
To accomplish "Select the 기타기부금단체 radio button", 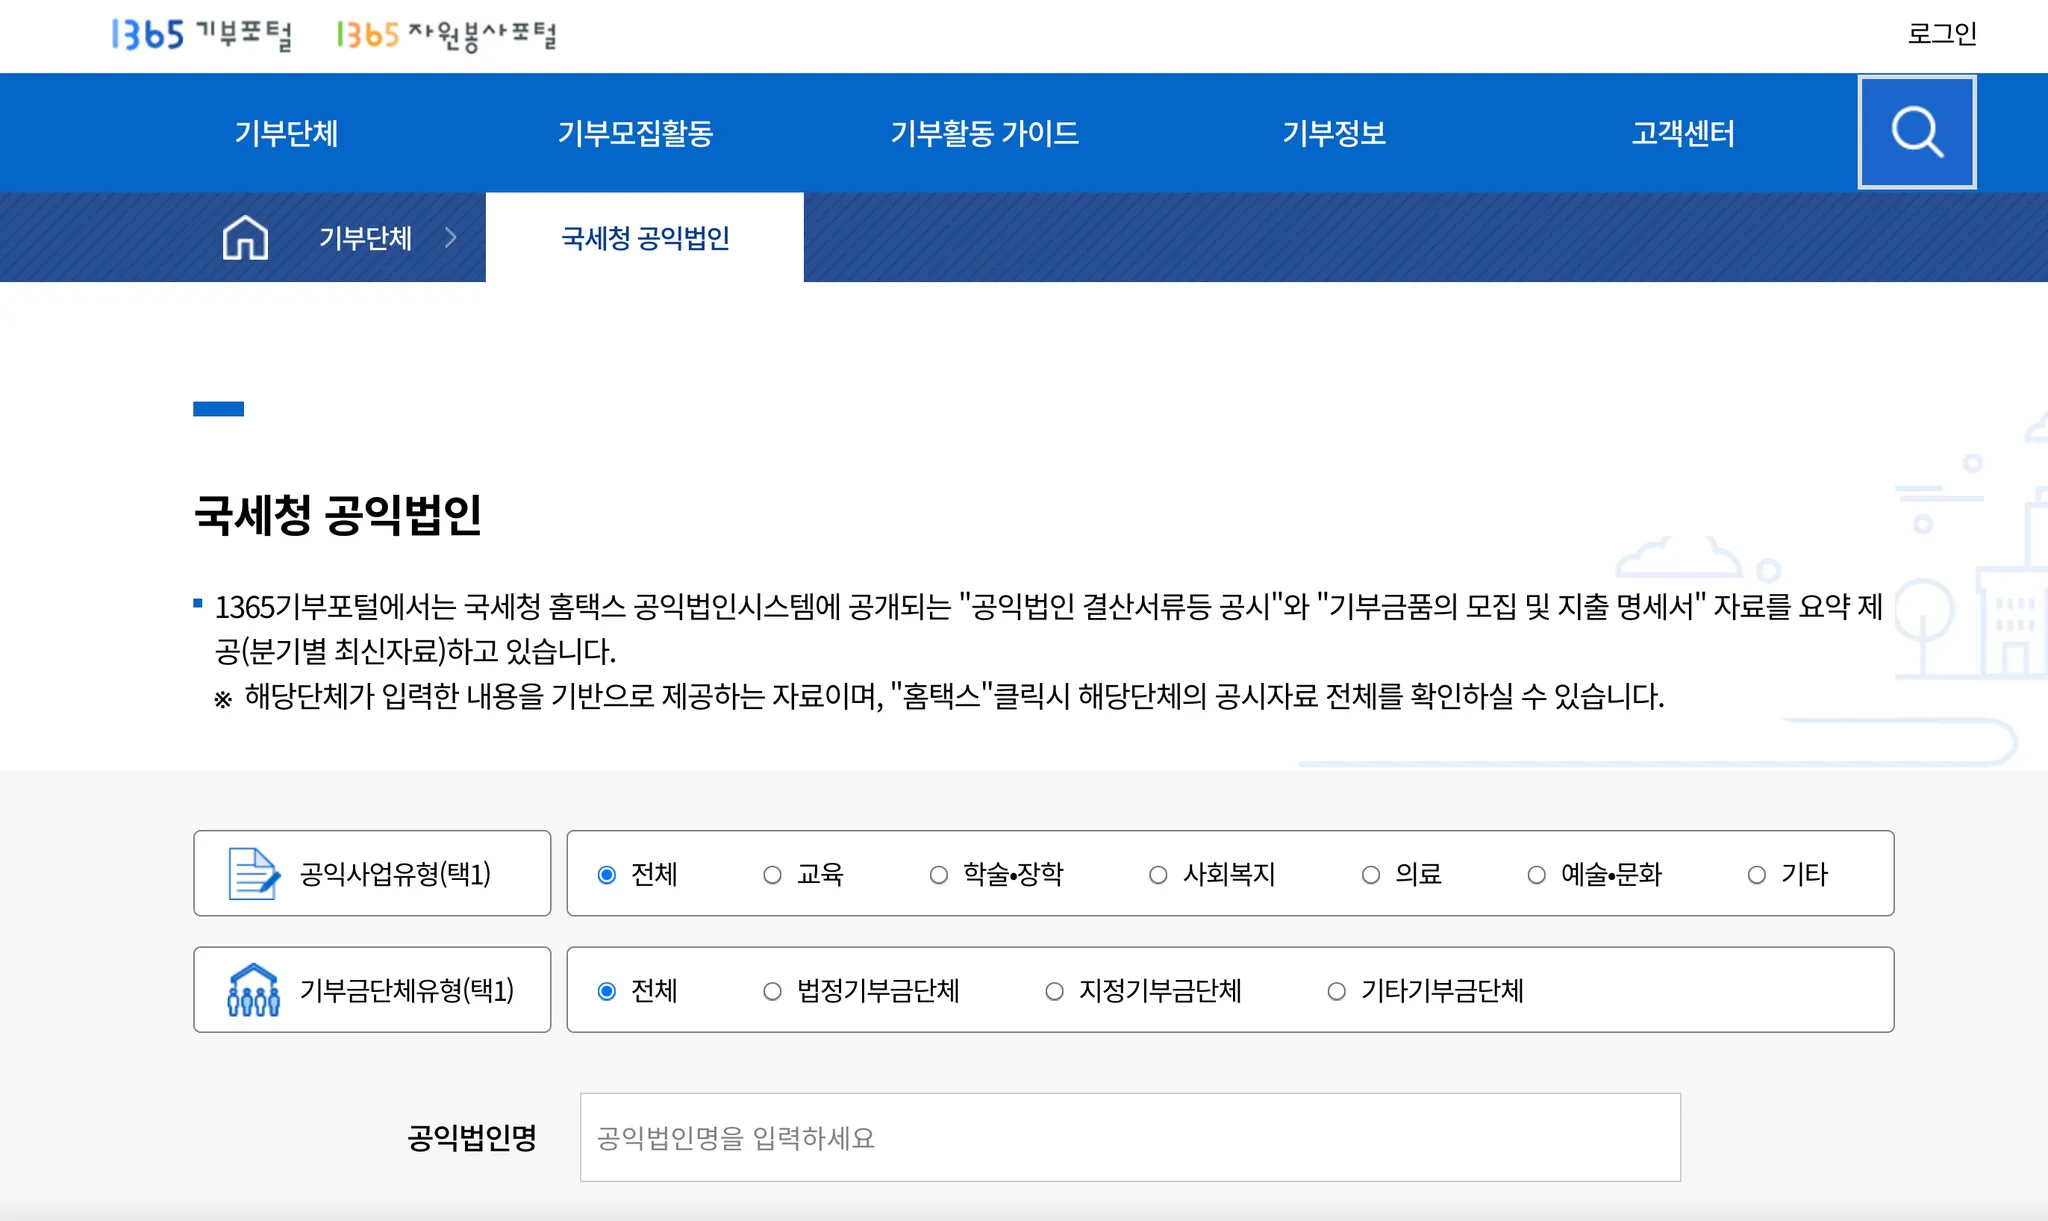I will tap(1336, 991).
